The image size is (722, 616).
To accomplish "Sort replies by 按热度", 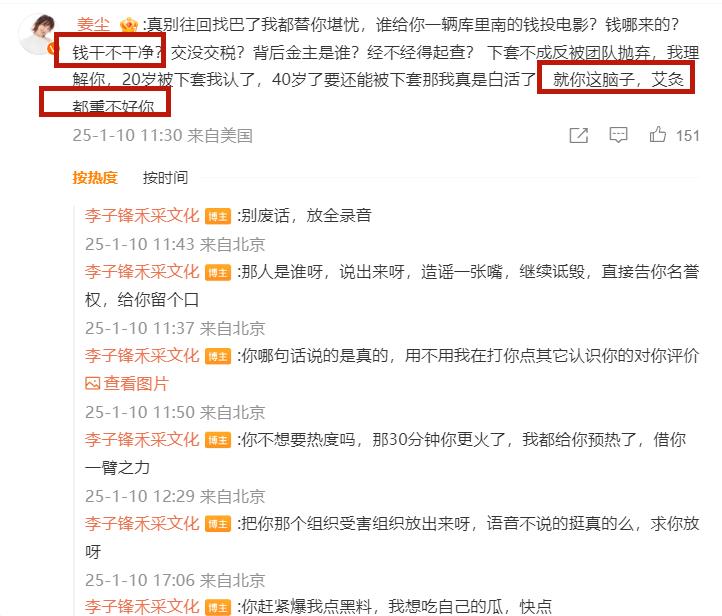I will (95, 178).
